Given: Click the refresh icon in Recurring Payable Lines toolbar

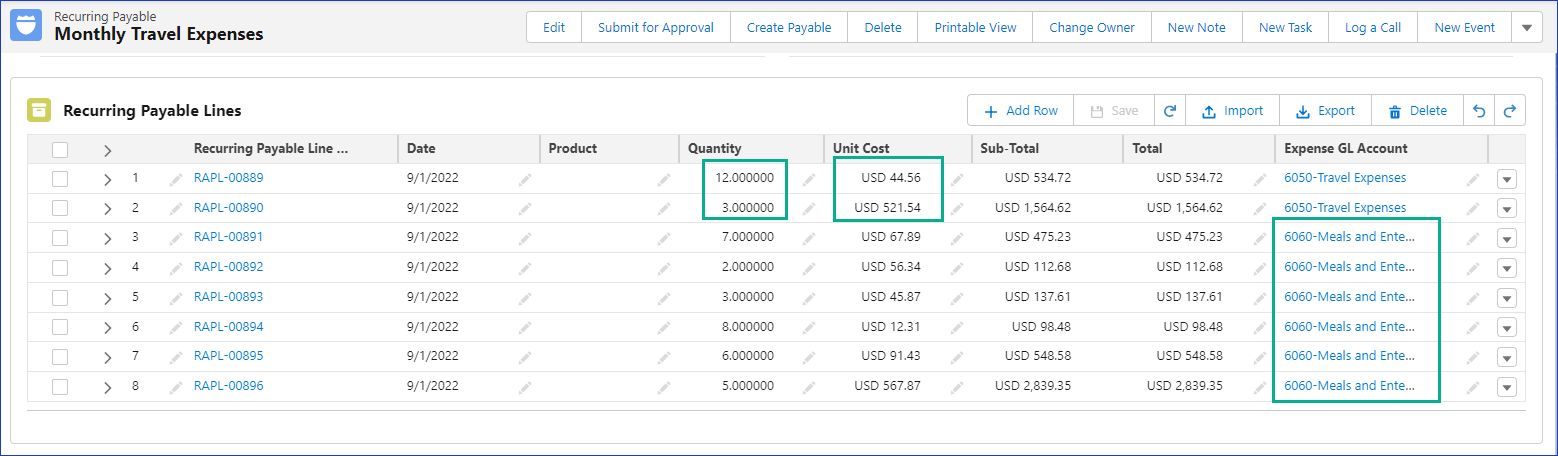Looking at the screenshot, I should (x=1169, y=111).
